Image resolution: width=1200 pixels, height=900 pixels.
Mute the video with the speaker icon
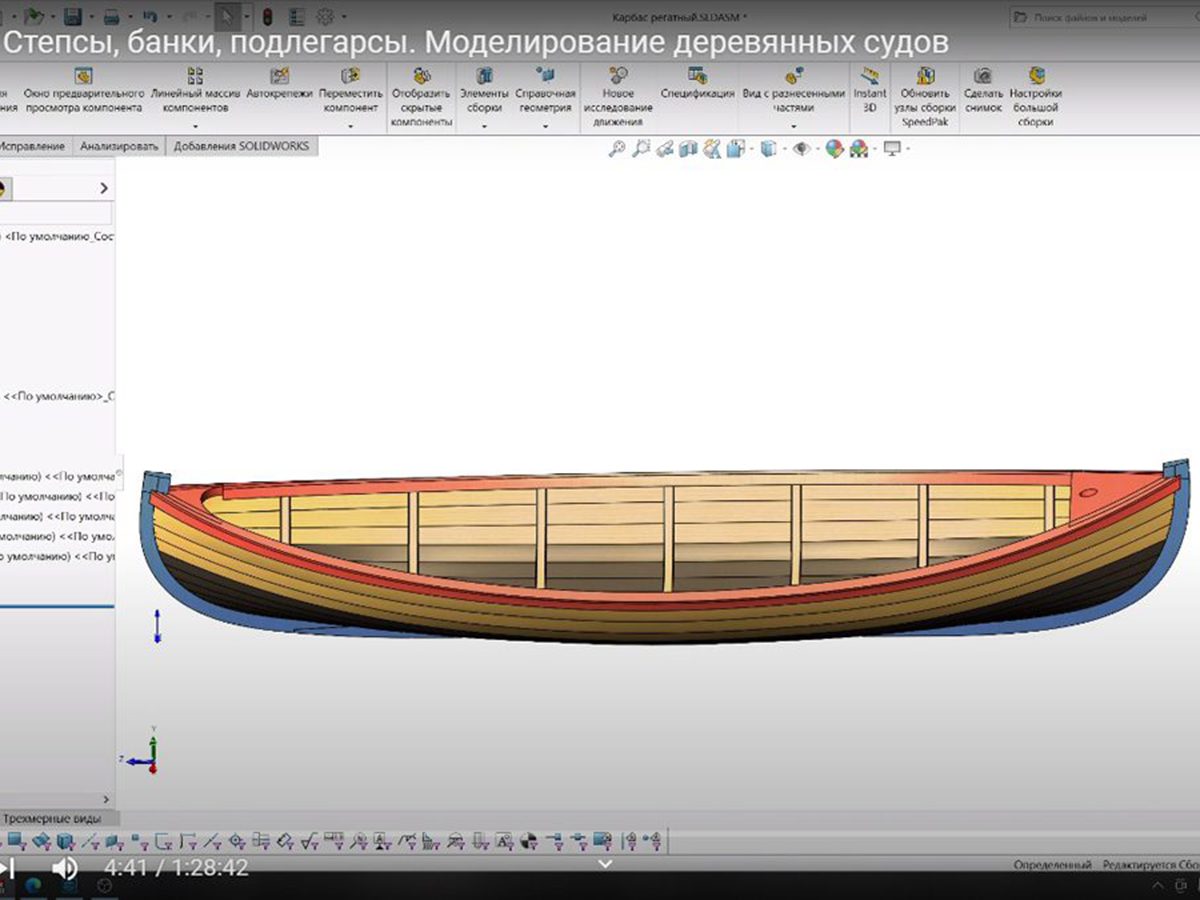point(65,867)
